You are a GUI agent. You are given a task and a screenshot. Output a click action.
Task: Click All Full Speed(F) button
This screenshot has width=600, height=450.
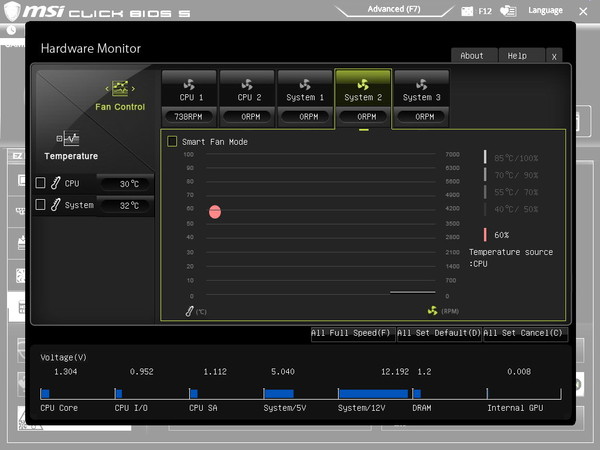pos(351,333)
